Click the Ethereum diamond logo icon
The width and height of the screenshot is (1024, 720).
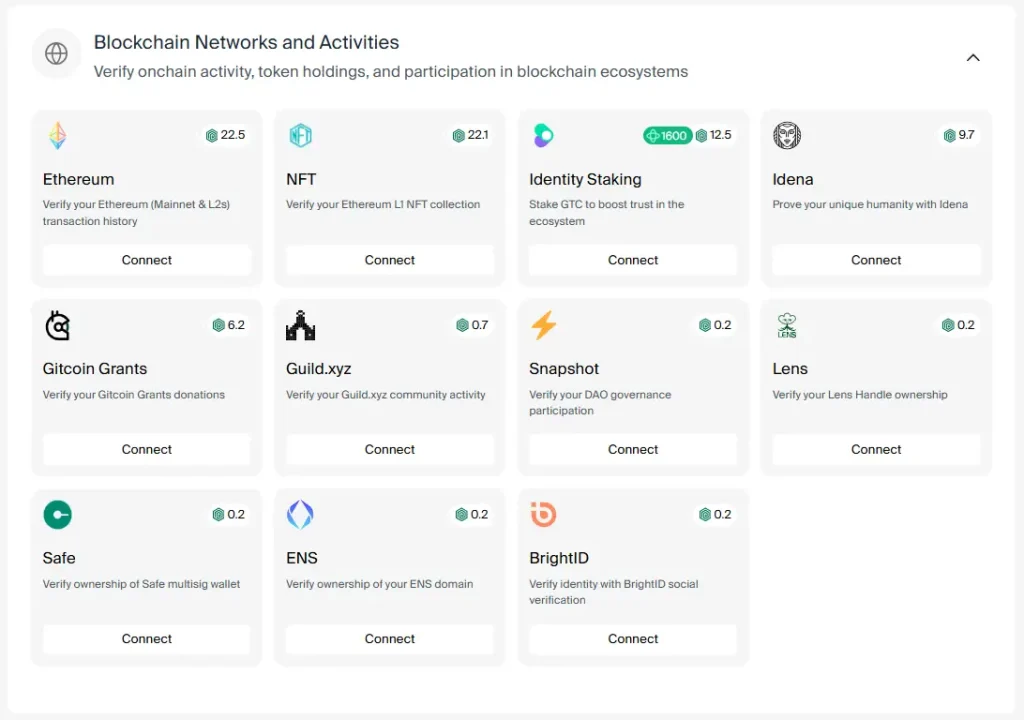[x=58, y=136]
